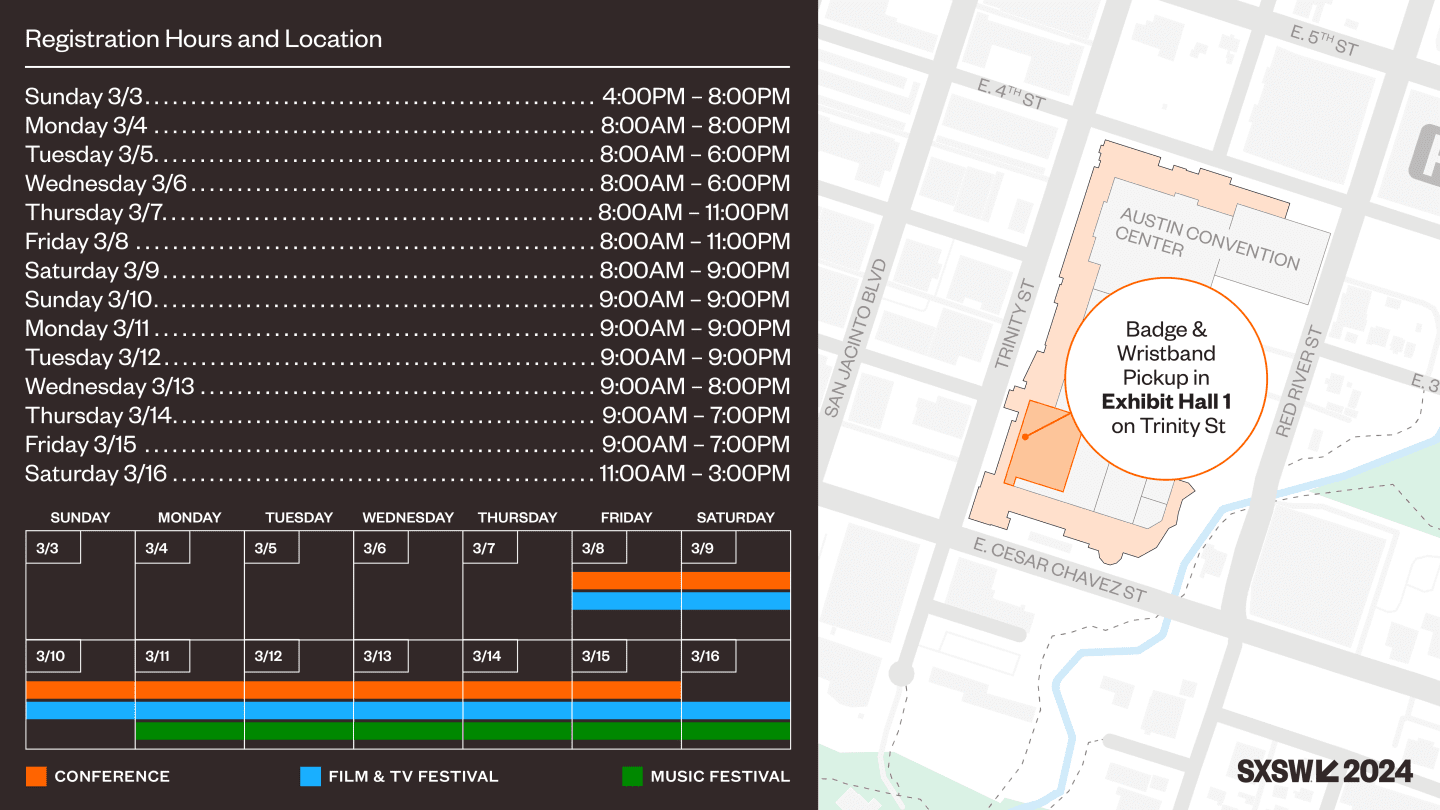
Task: Click the blue Film & TV Festival swatch
Action: click(x=310, y=776)
